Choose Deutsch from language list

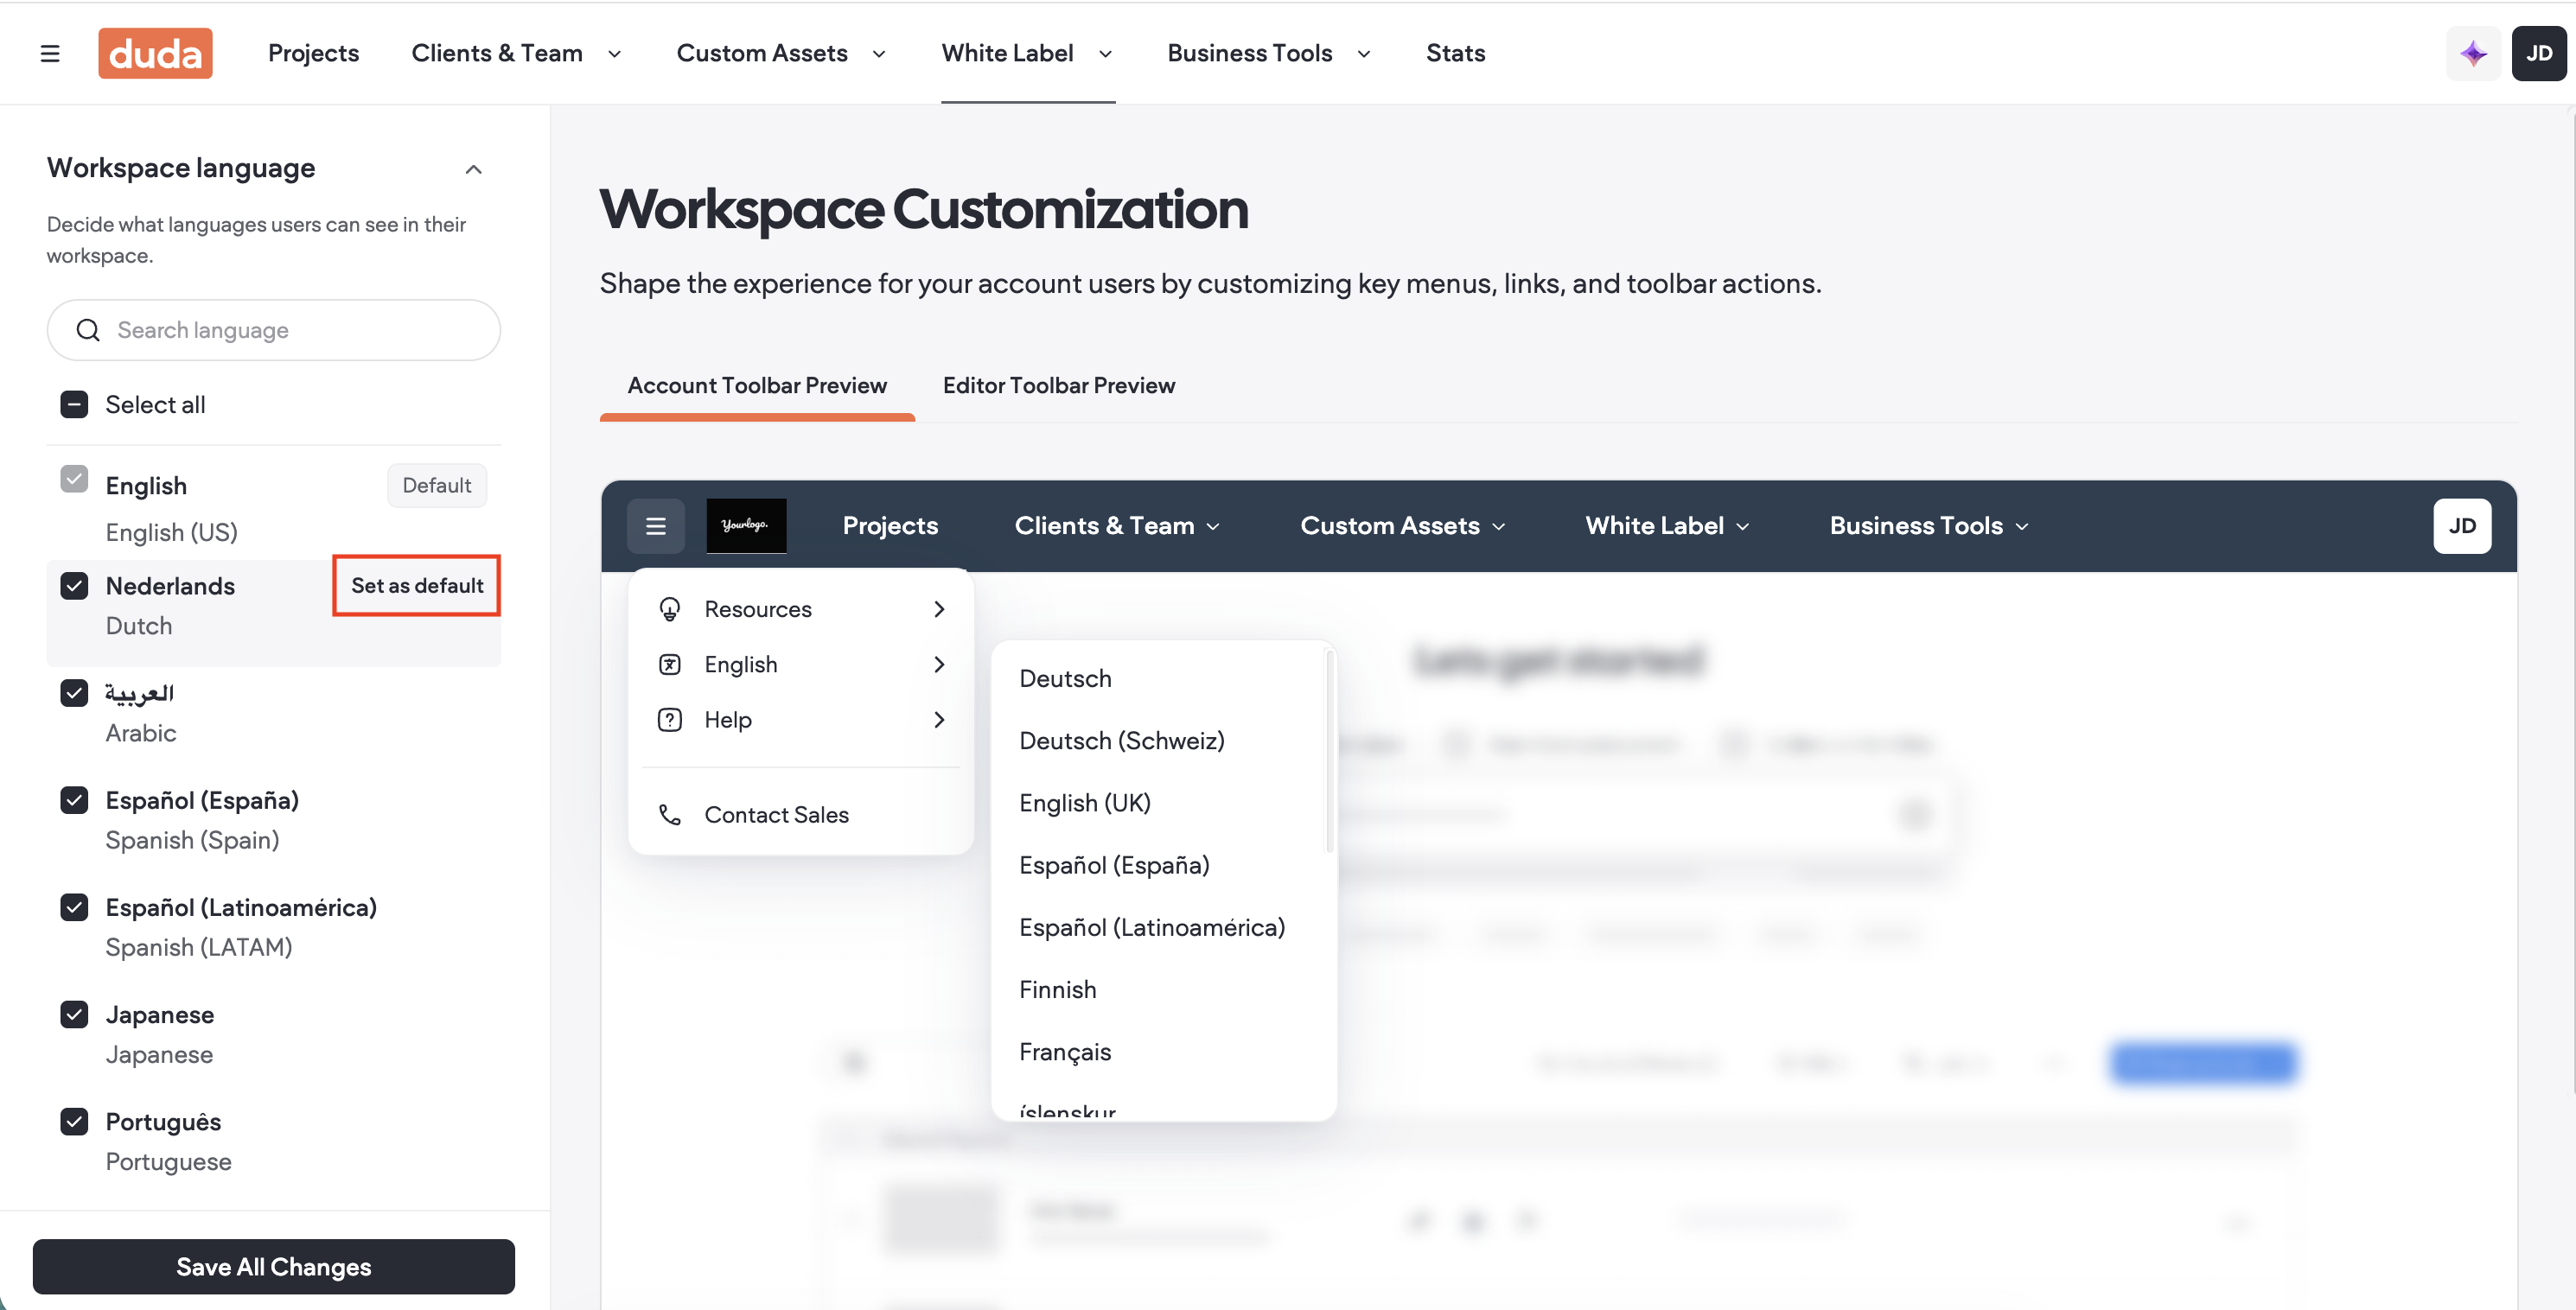click(1065, 679)
